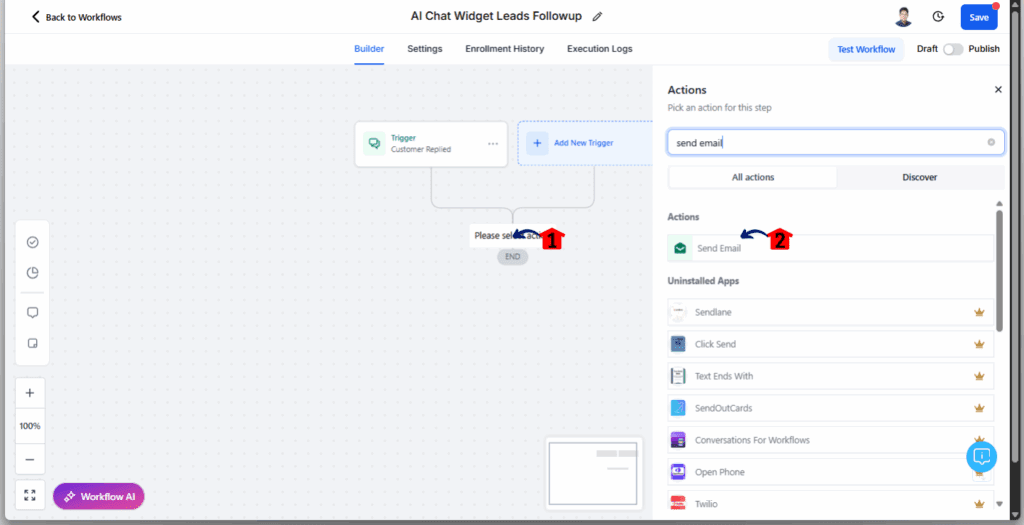This screenshot has height=525, width=1024.
Task: Open user profile avatar
Action: 903,17
